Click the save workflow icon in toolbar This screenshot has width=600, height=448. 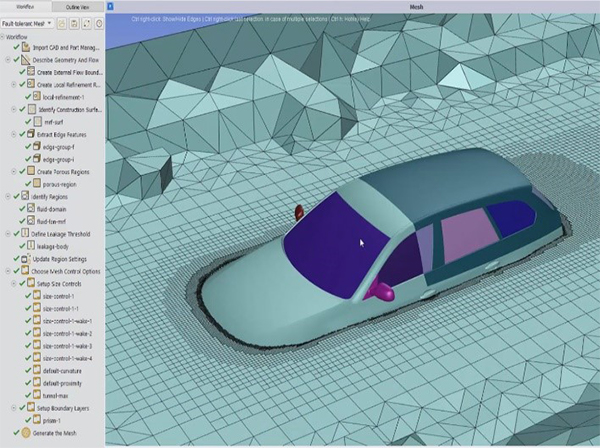[74, 22]
